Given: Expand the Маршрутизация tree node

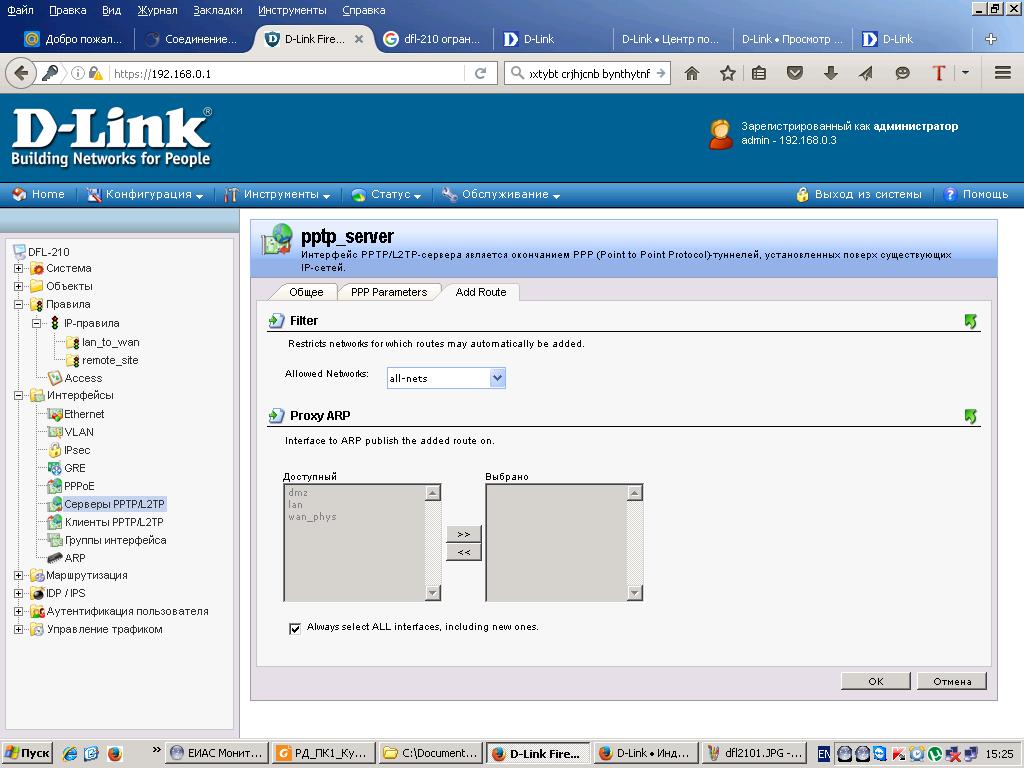Looking at the screenshot, I should [x=18, y=575].
